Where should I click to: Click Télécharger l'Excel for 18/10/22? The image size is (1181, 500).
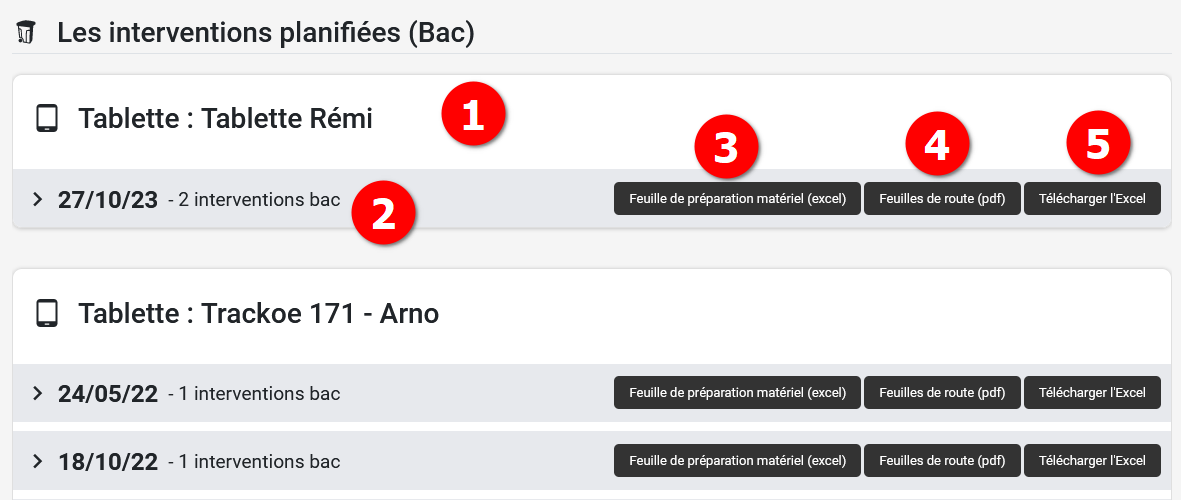1092,461
